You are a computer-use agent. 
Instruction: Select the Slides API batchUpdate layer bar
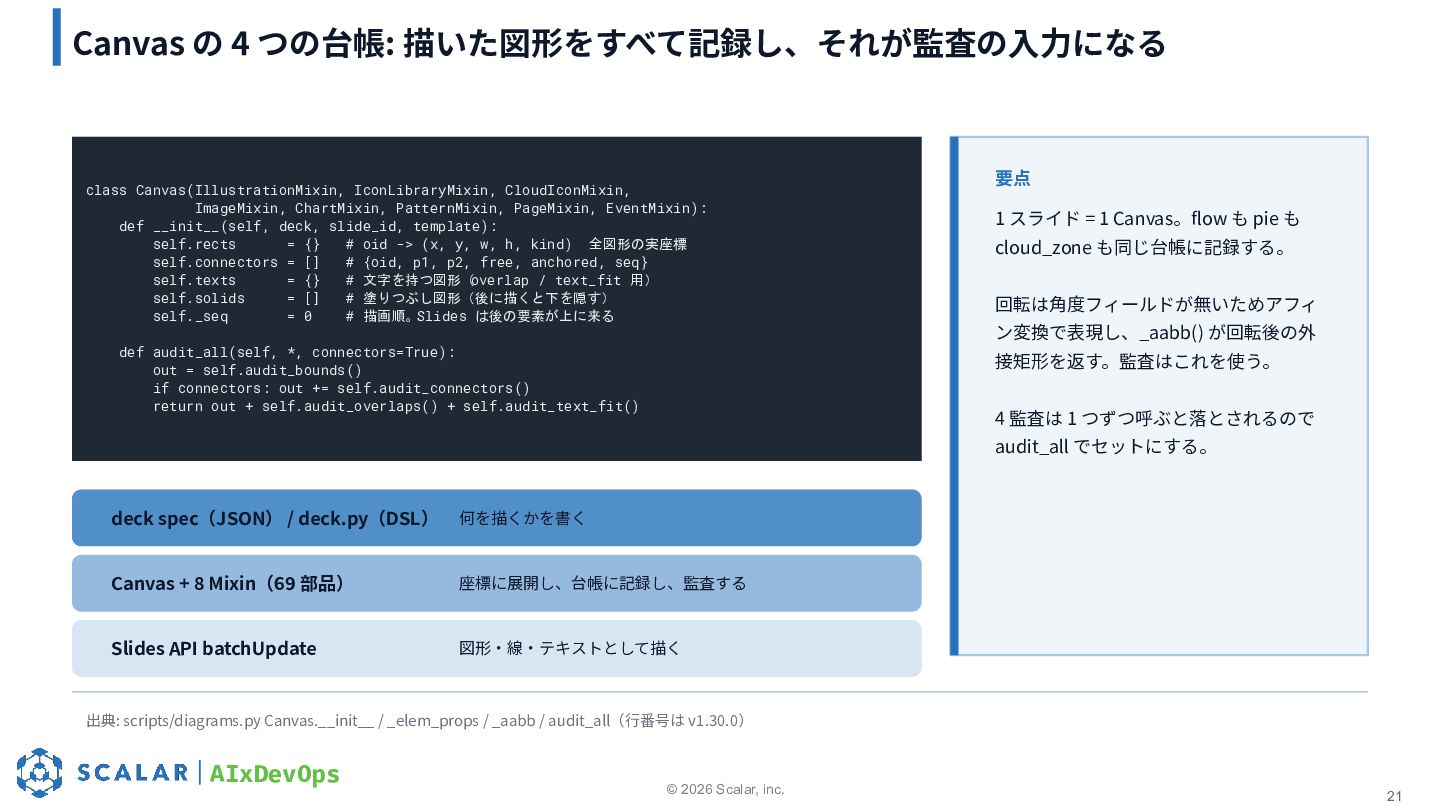pos(496,648)
